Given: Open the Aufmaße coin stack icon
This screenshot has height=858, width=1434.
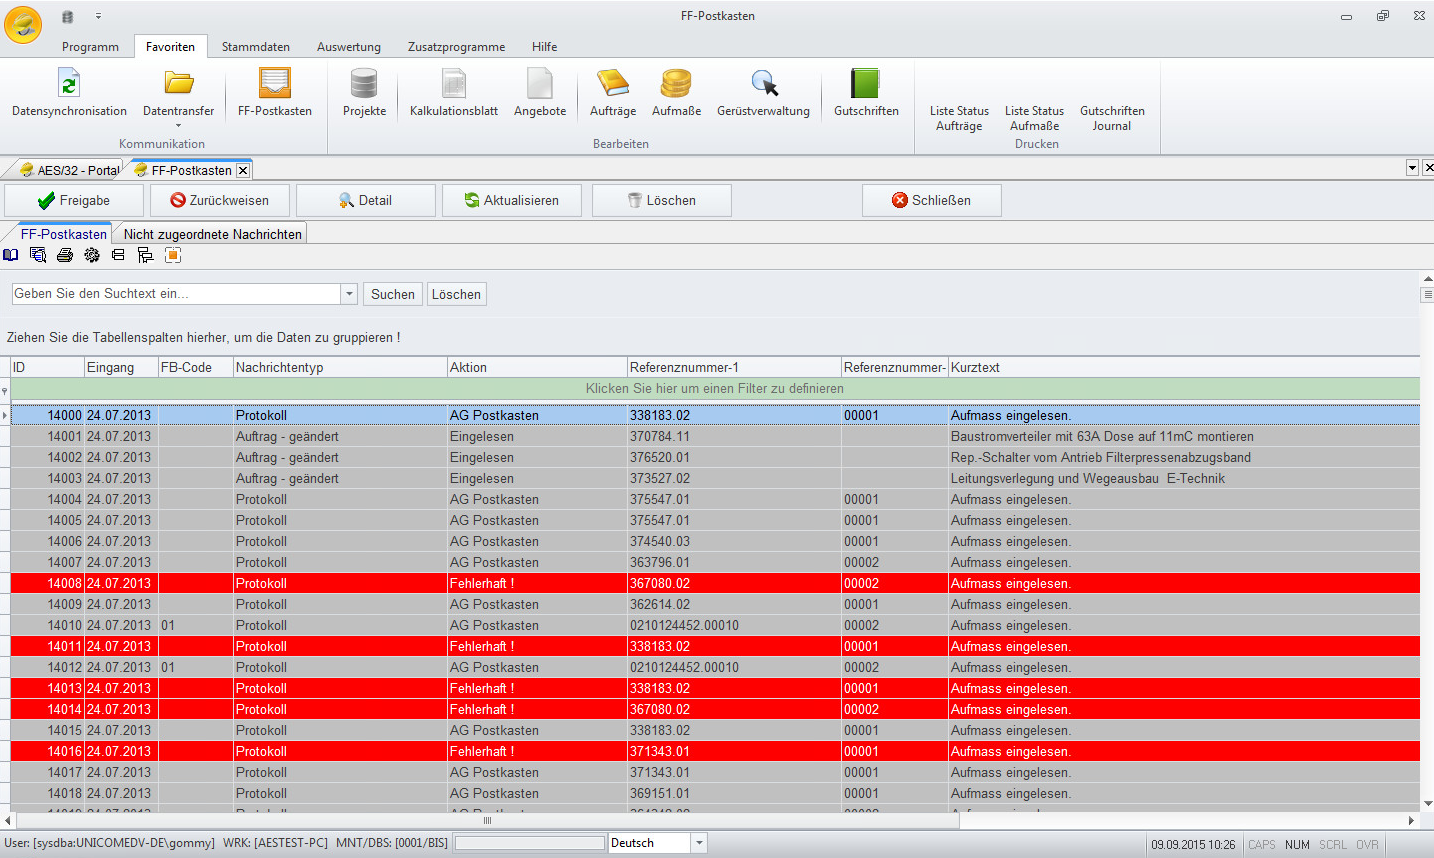Looking at the screenshot, I should tap(676, 93).
